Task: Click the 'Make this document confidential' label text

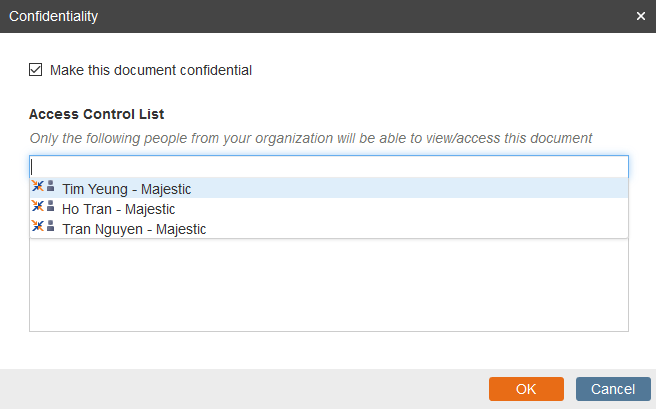Action: click(x=151, y=70)
